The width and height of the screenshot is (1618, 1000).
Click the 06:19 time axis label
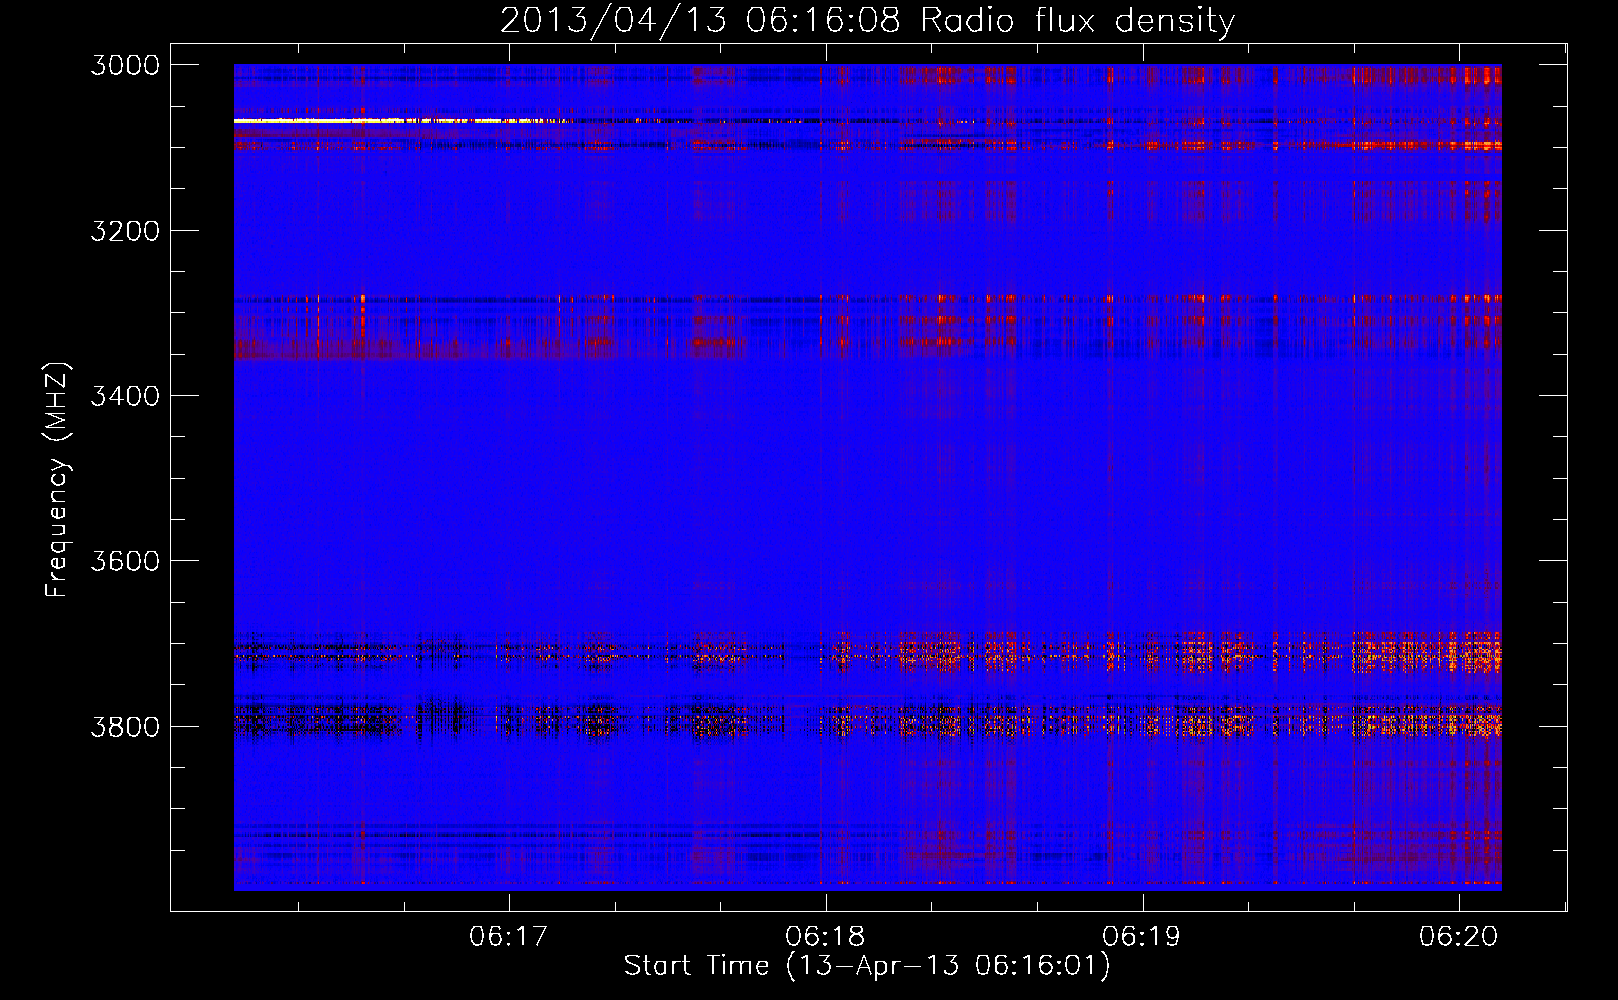click(1142, 936)
